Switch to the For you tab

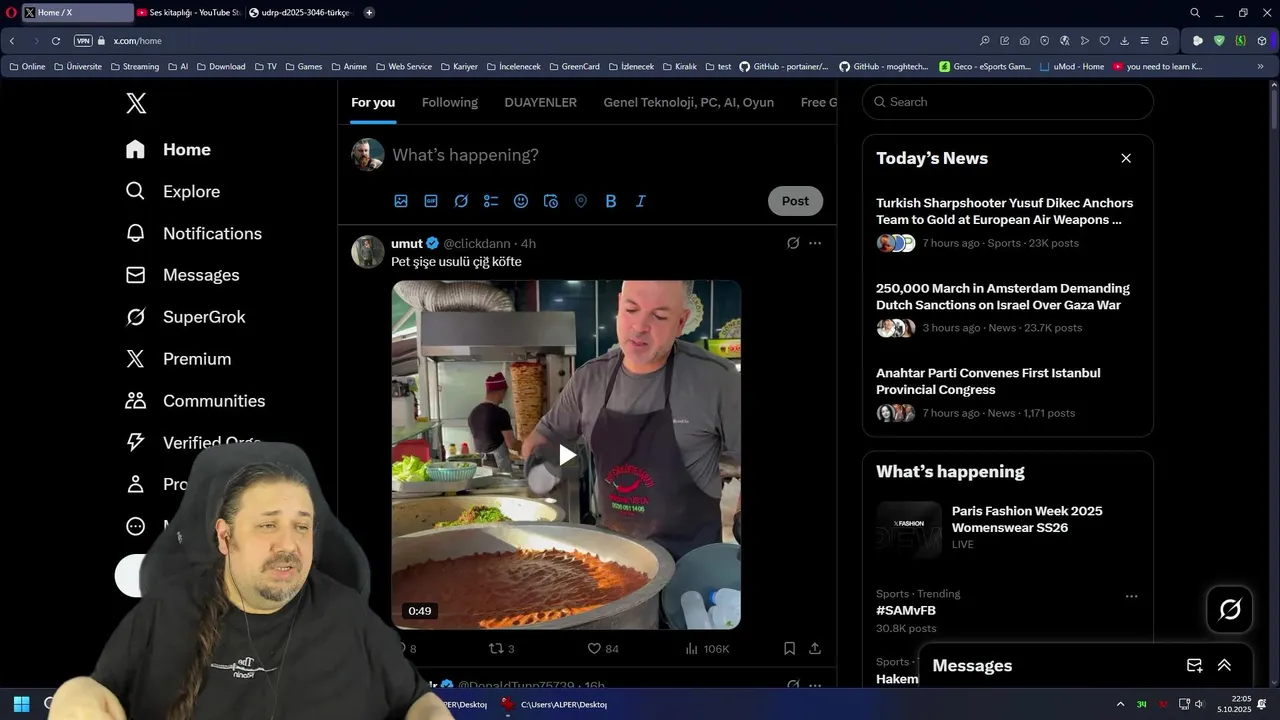click(x=373, y=102)
